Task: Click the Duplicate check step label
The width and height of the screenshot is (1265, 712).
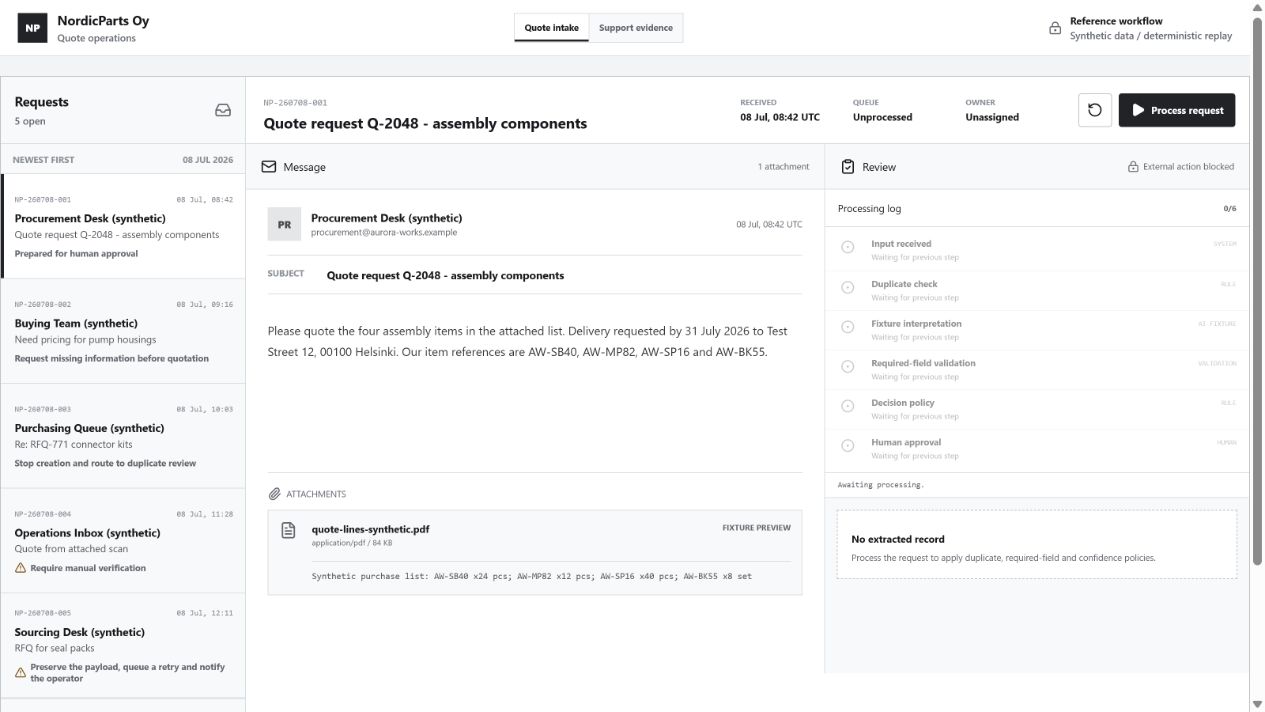Action: (904, 284)
